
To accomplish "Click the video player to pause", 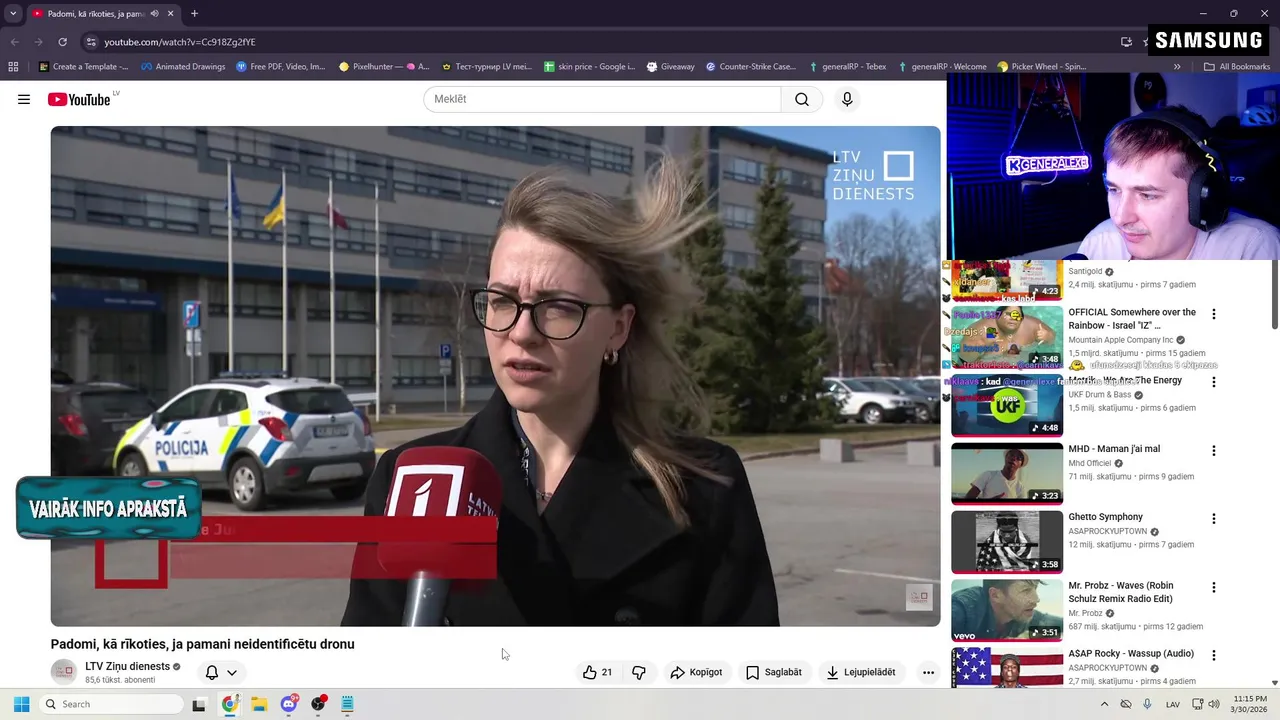I will [x=495, y=376].
